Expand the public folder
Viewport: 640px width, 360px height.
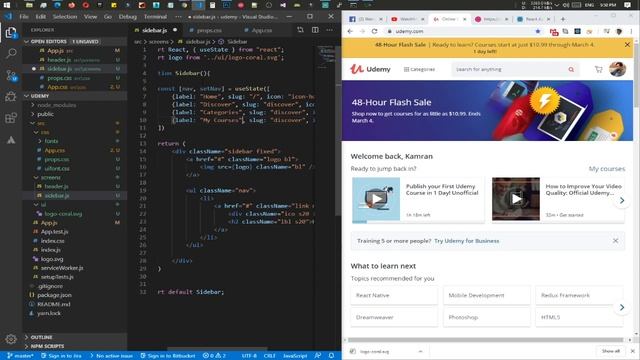coord(42,114)
